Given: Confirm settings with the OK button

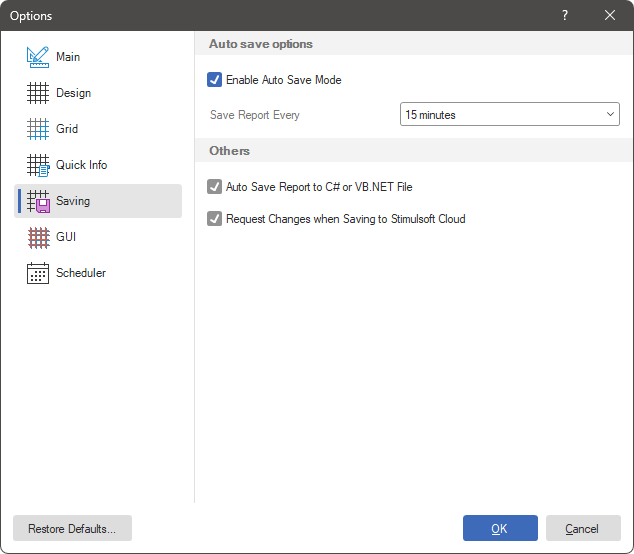Looking at the screenshot, I should point(500,528).
